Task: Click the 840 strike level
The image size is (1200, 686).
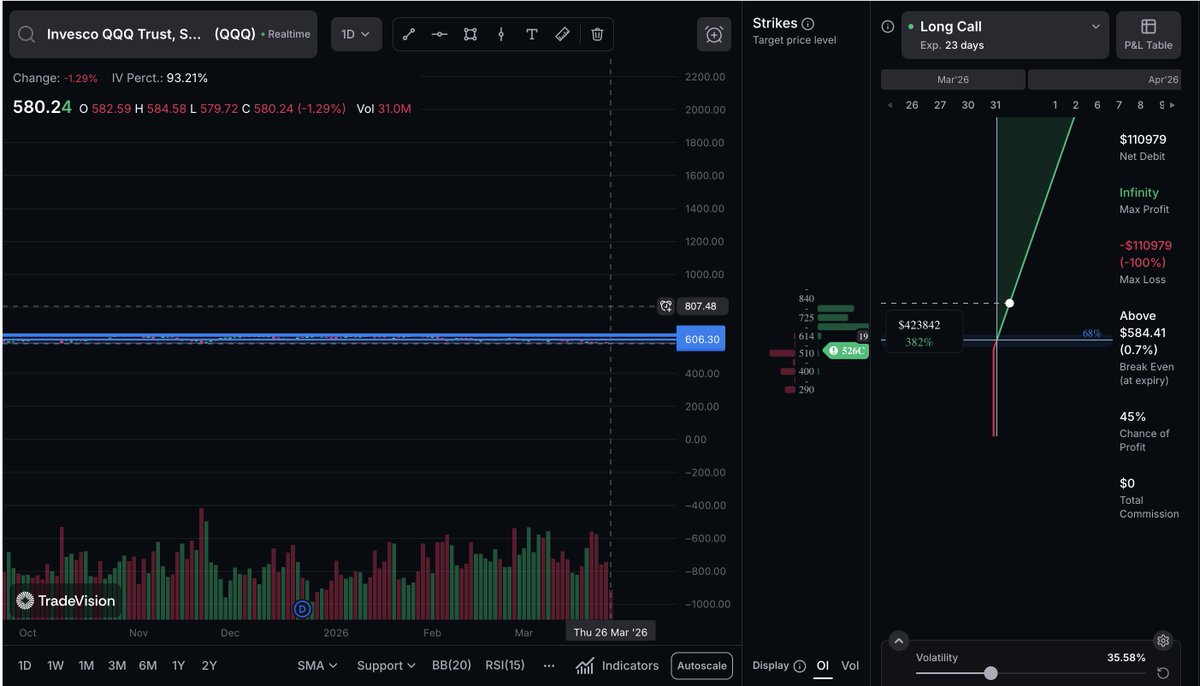Action: [x=806, y=298]
